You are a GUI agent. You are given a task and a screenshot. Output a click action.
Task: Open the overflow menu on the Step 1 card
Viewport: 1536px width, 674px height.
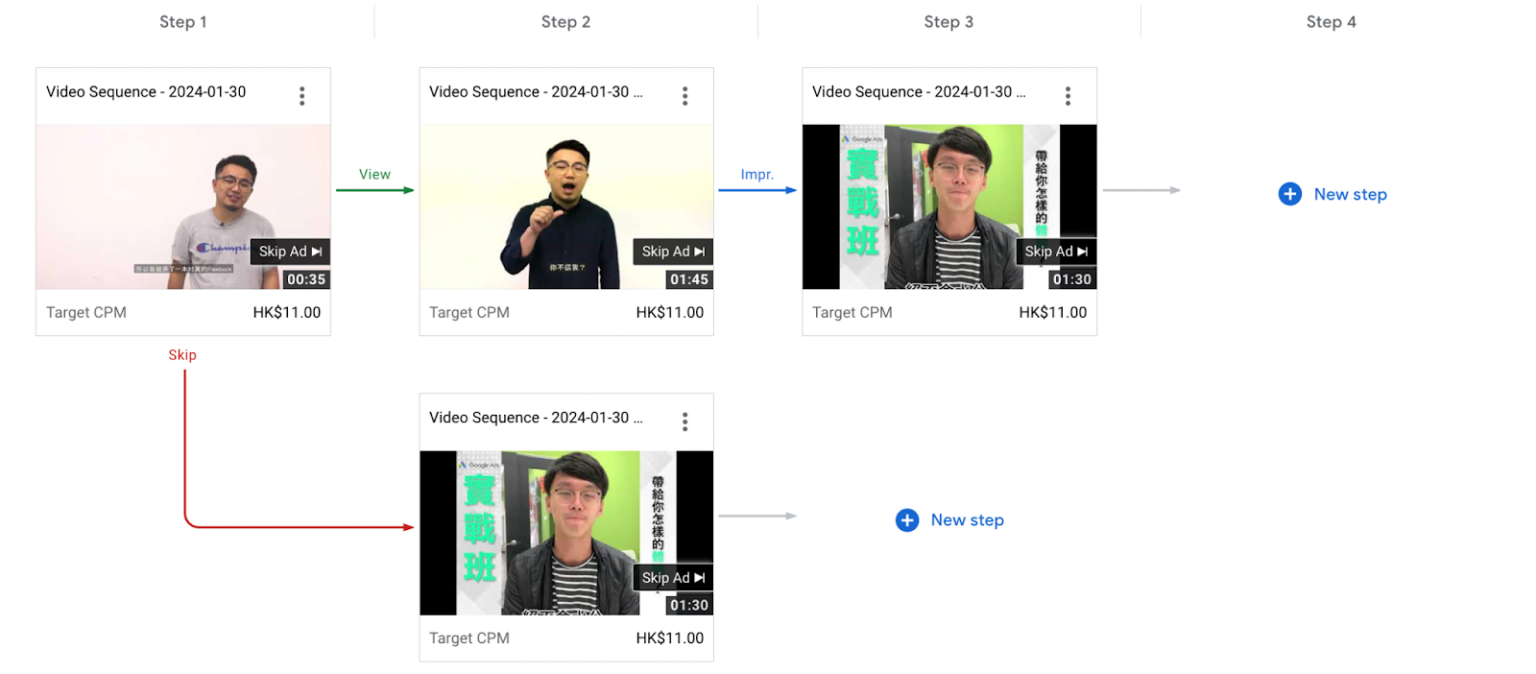[302, 95]
